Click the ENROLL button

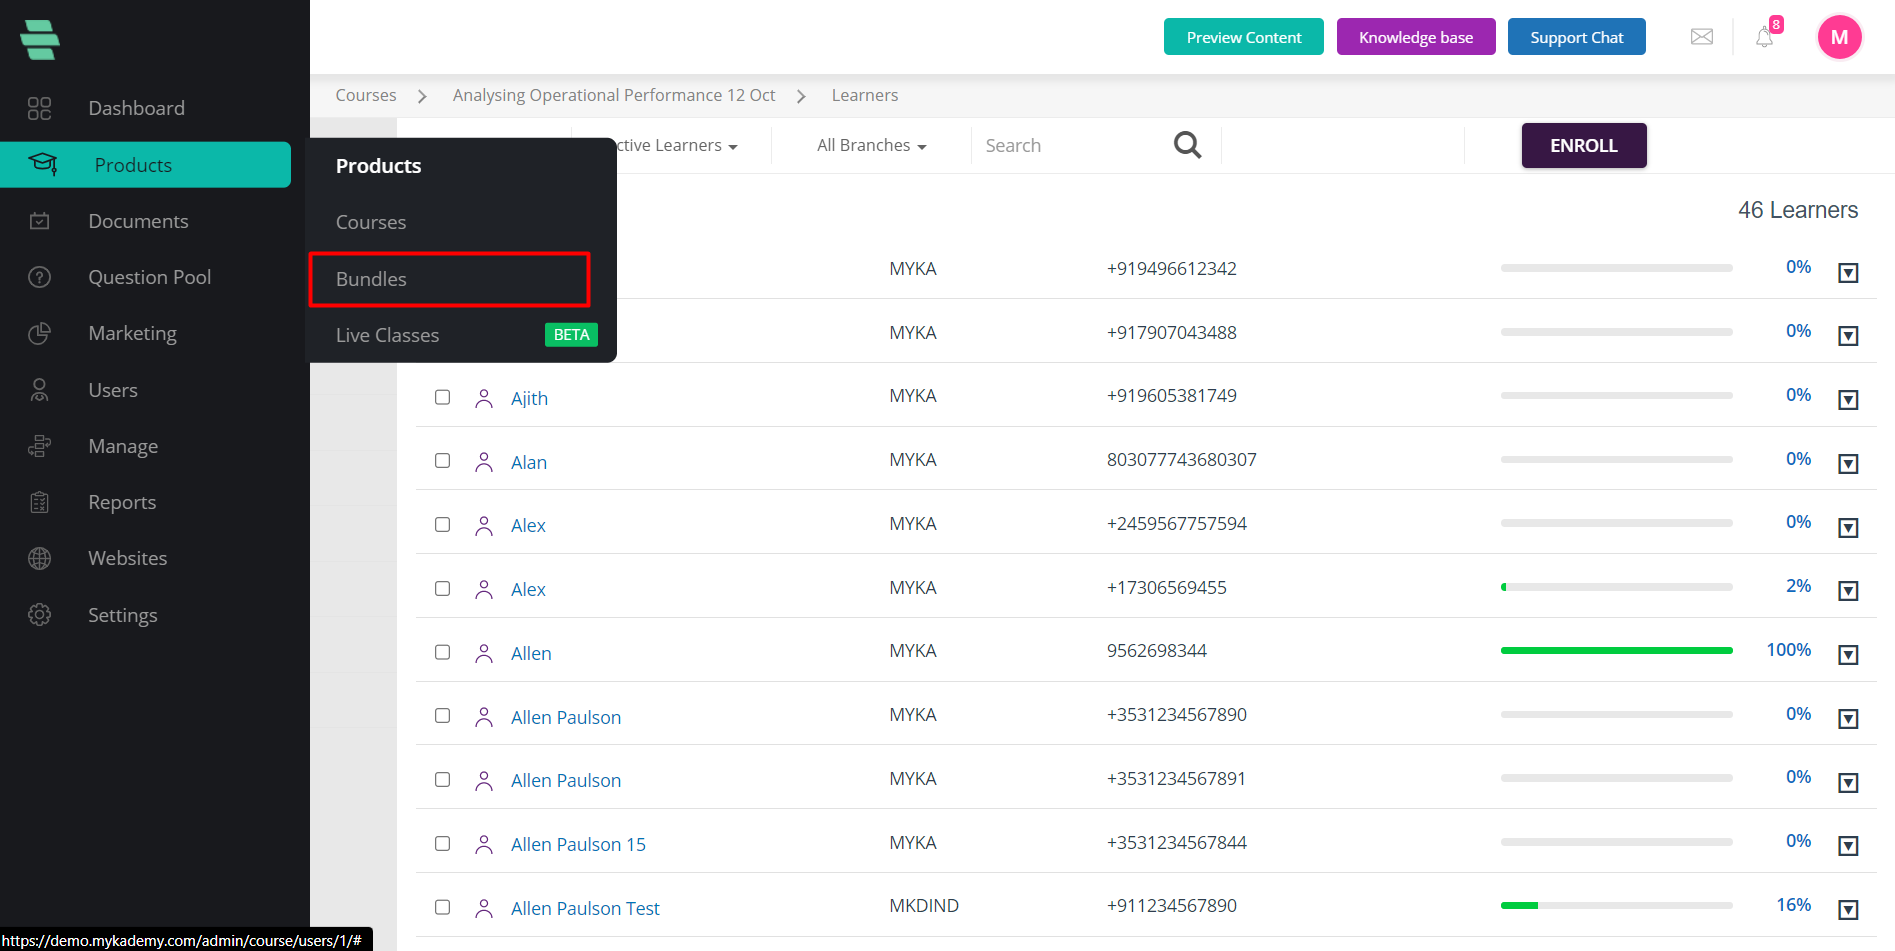tap(1583, 145)
